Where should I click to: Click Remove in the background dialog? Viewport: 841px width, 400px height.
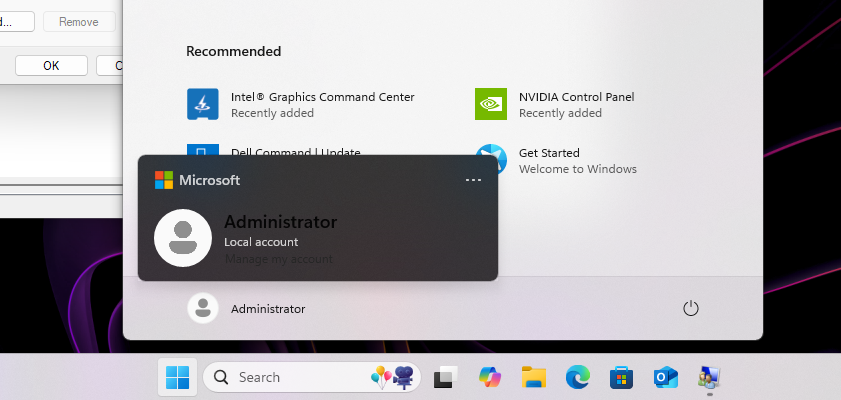tap(79, 22)
